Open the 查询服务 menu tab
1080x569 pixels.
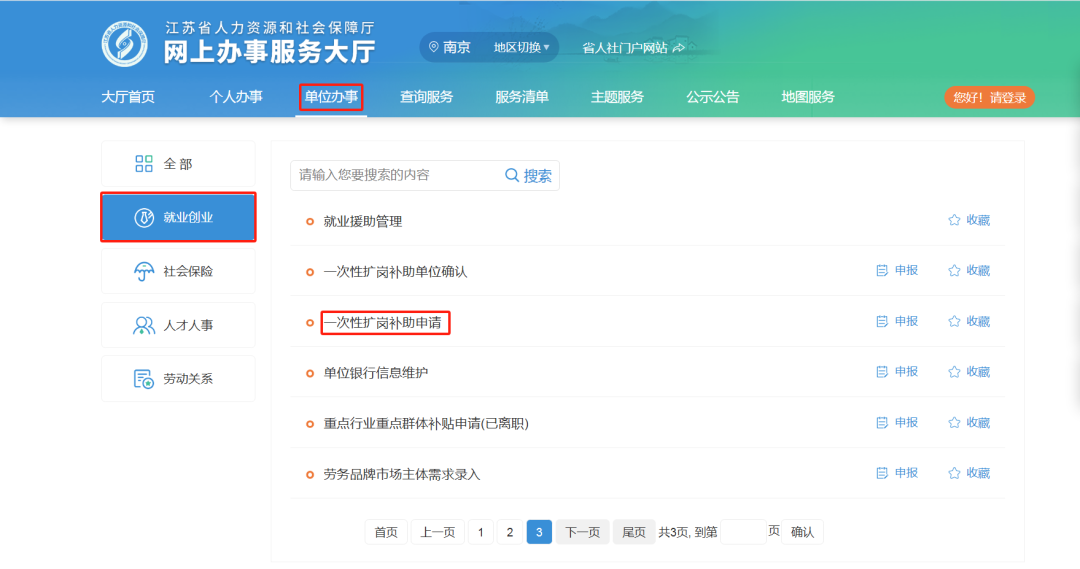[x=427, y=97]
